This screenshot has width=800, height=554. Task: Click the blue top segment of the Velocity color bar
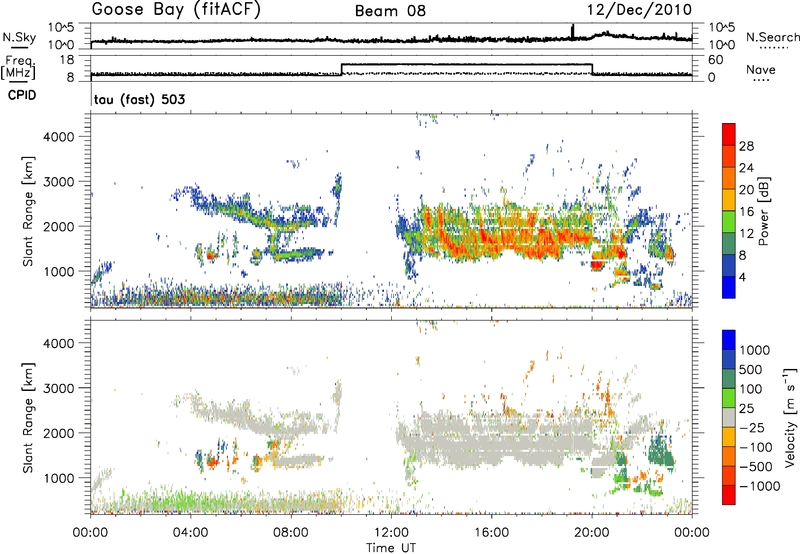click(729, 340)
